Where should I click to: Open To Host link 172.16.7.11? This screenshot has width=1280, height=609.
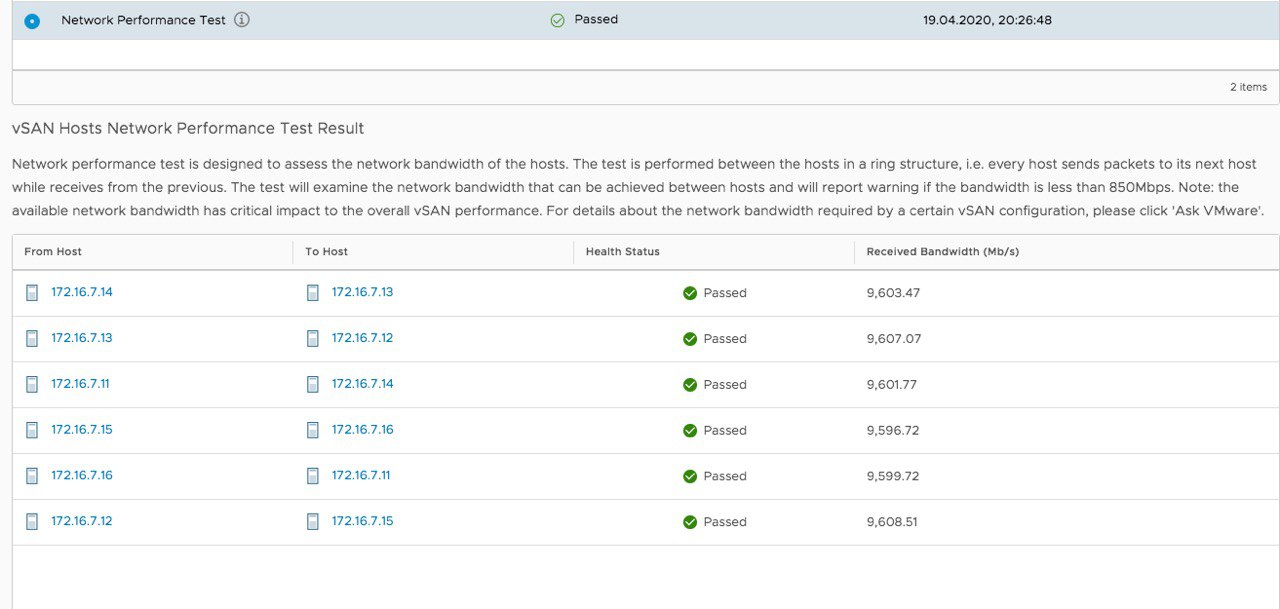pyautogui.click(x=361, y=475)
